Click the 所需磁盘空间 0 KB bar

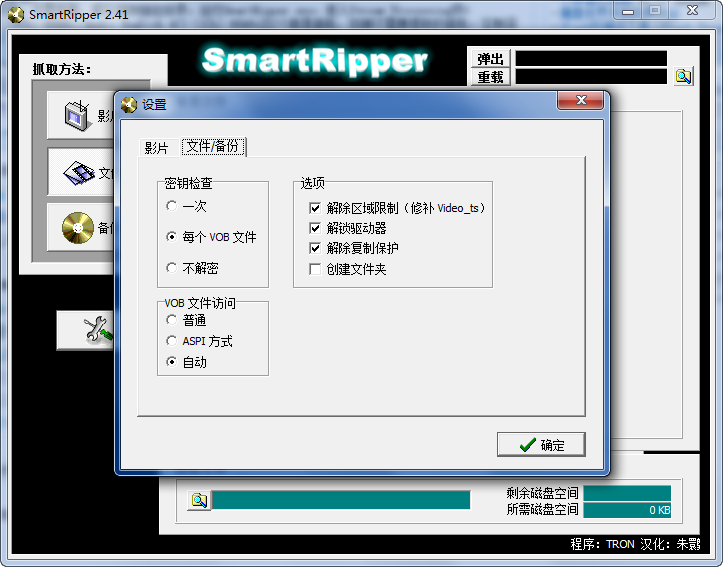click(x=627, y=510)
